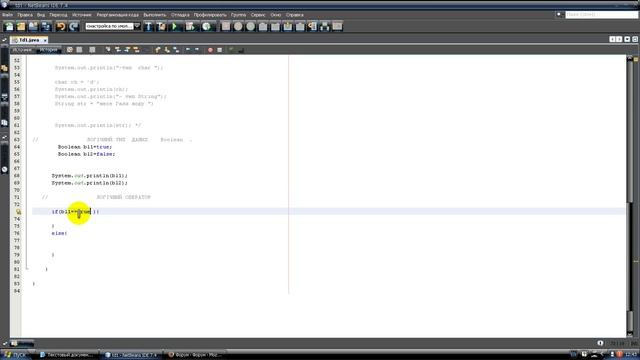Open the Правка menu
The width and height of the screenshot is (640, 360).
click(x=25, y=15)
